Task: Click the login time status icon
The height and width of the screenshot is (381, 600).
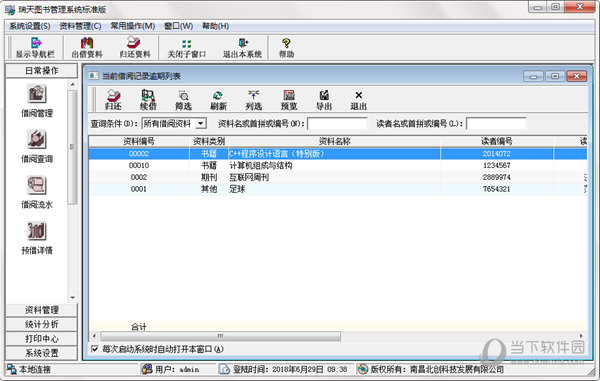Action: [x=225, y=369]
